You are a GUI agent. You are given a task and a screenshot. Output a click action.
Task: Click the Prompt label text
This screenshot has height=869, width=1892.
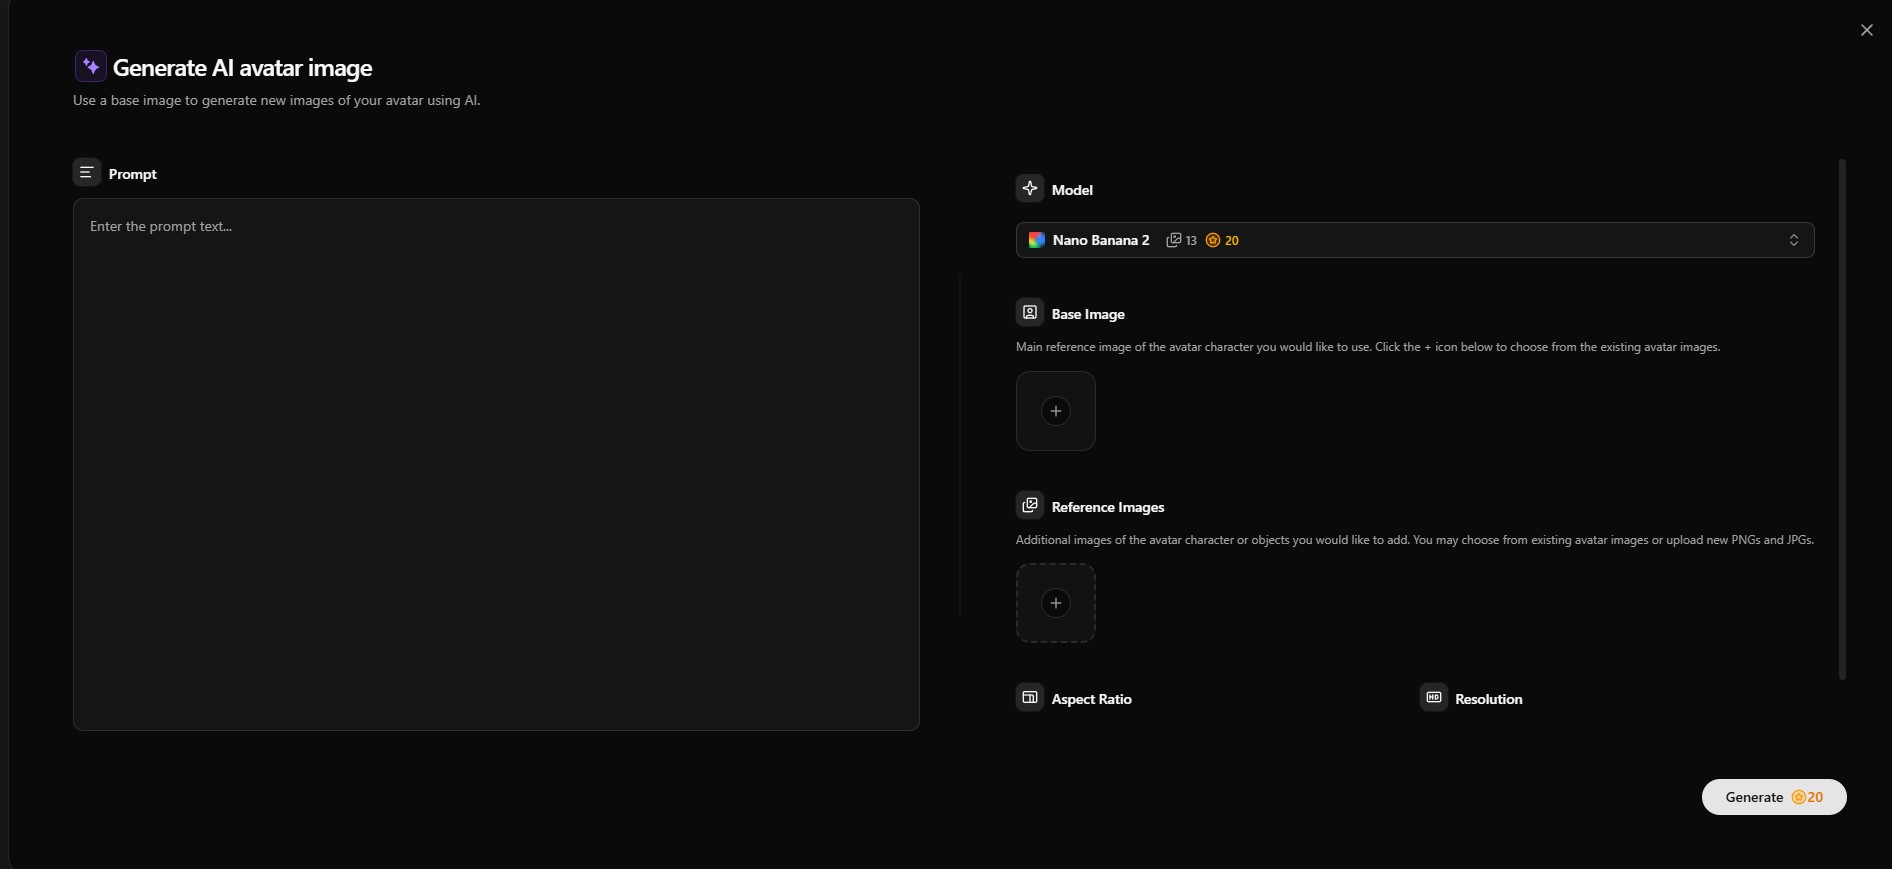coord(133,174)
